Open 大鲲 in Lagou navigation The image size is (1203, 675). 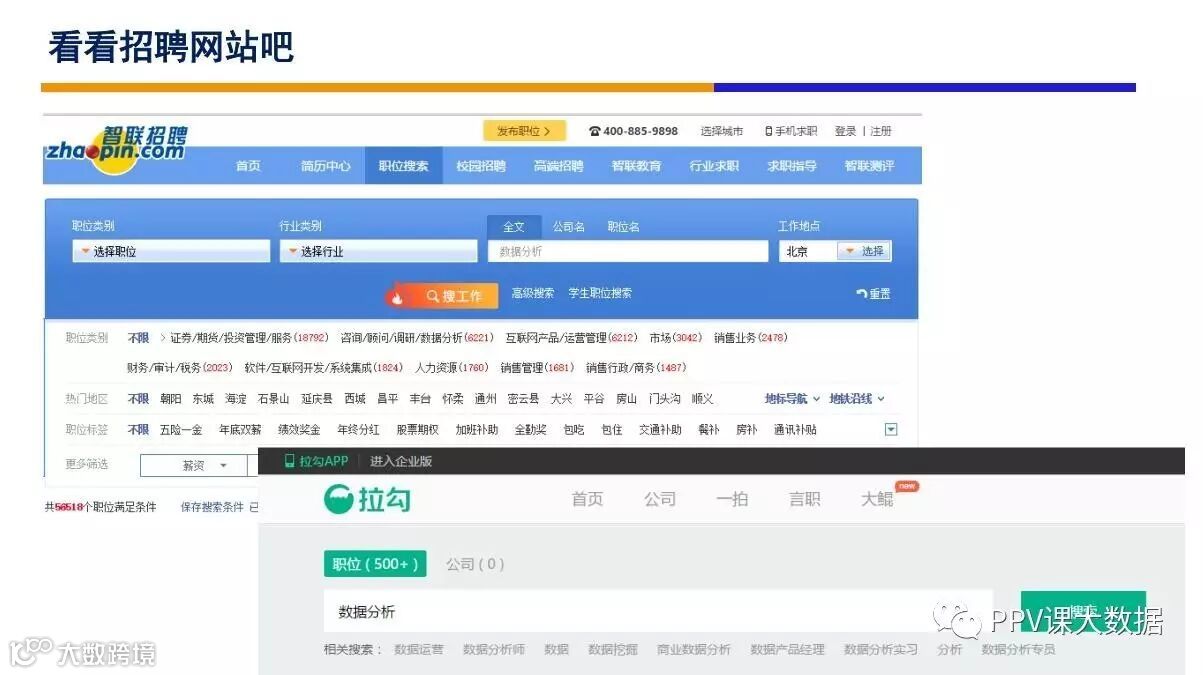click(877, 499)
